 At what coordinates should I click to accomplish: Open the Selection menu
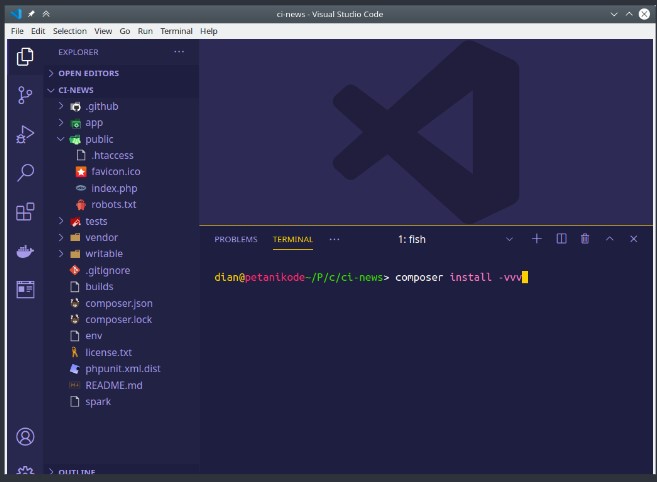tap(70, 31)
